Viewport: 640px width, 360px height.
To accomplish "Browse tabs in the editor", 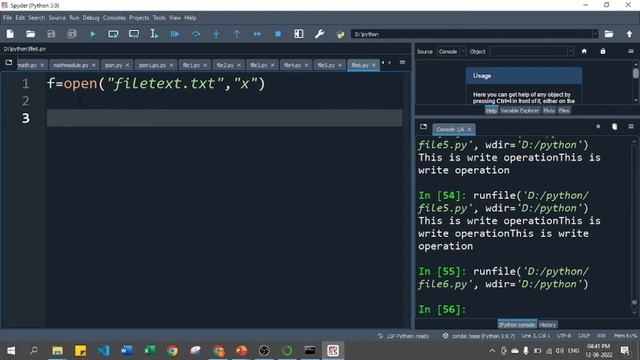I will (x=9, y=62).
